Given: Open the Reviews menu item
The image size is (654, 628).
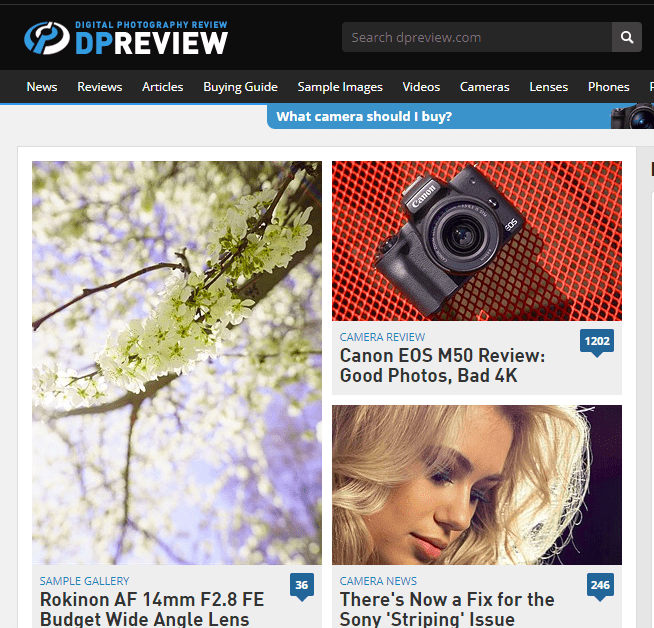Looking at the screenshot, I should tap(100, 87).
